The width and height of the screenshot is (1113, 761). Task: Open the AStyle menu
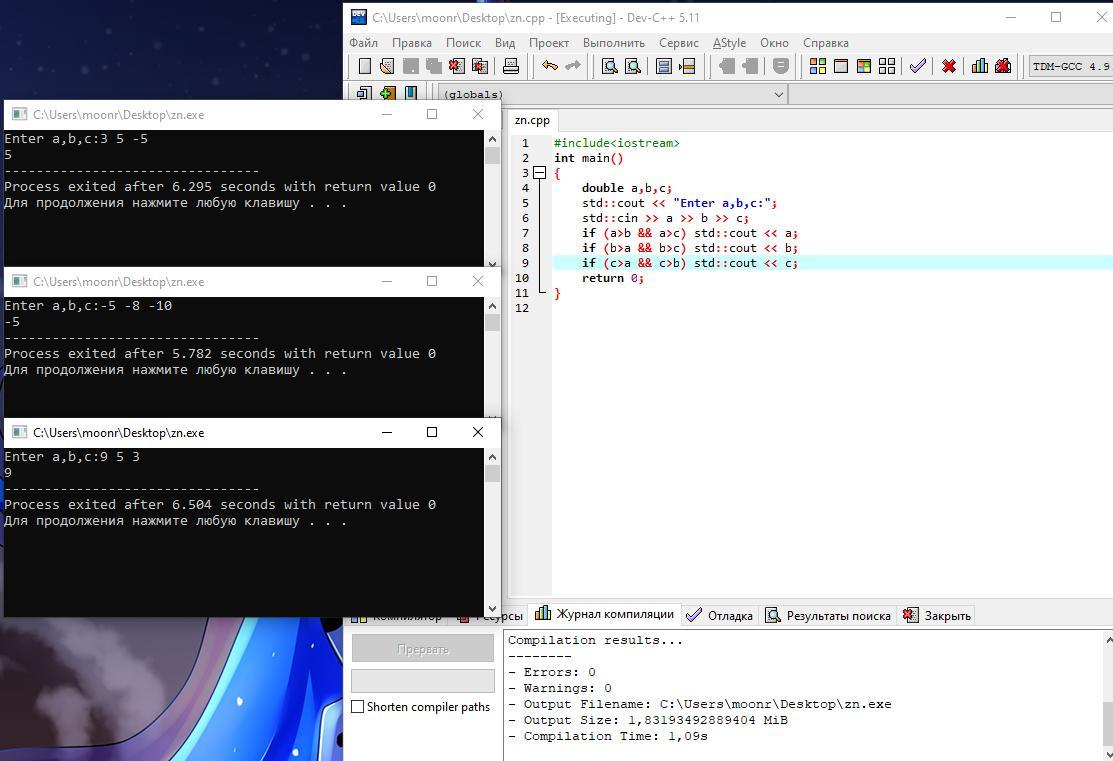click(729, 43)
